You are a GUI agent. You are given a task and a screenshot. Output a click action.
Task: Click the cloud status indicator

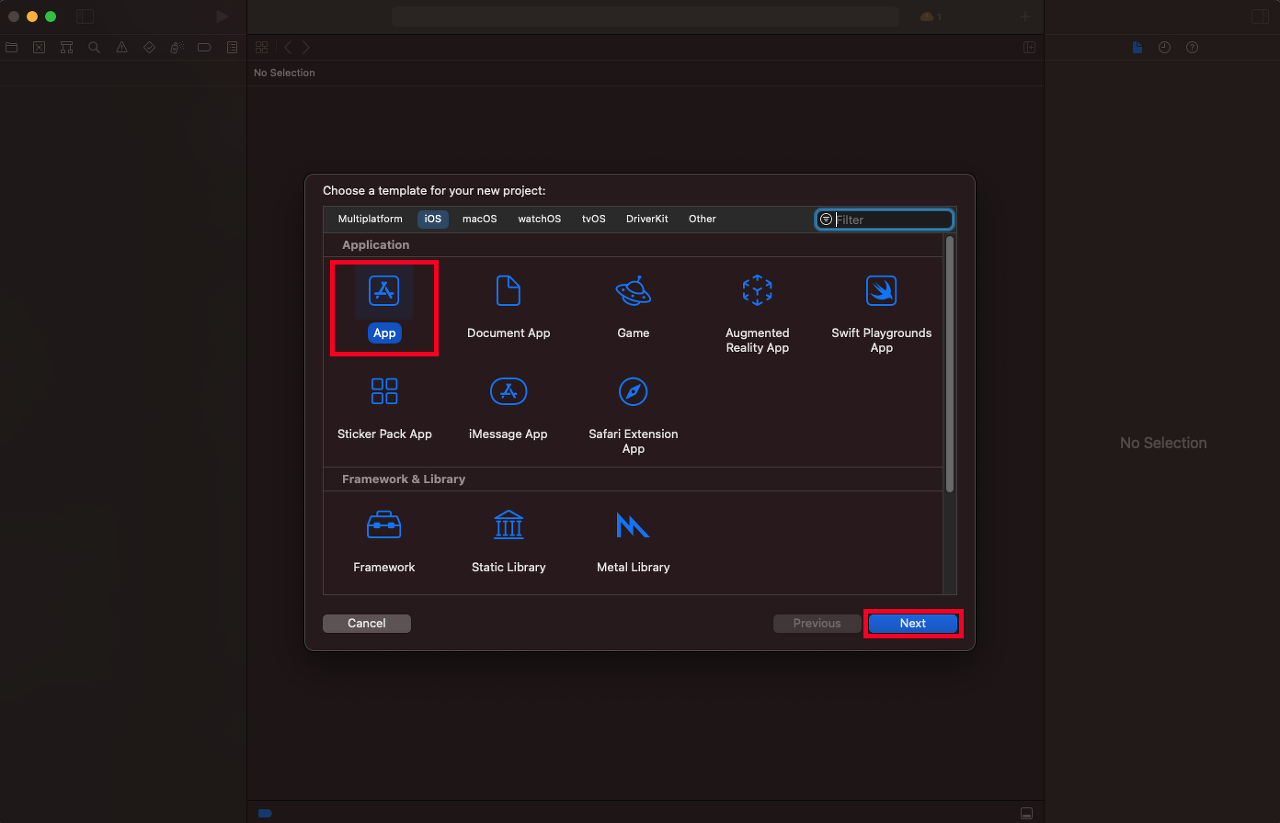930,17
